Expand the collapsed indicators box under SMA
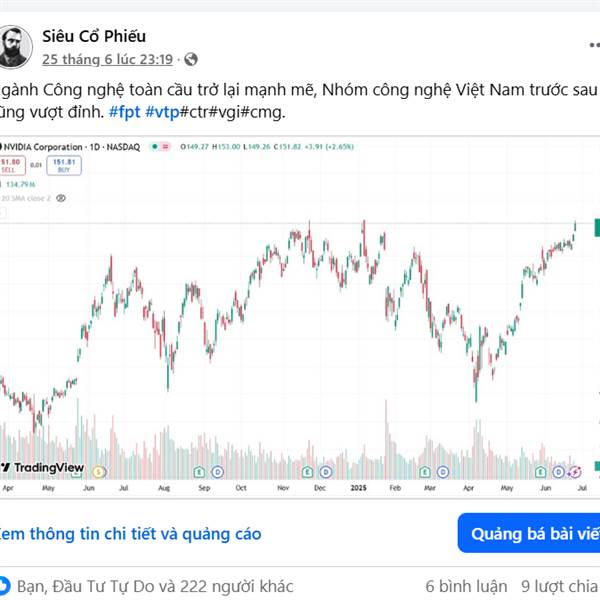Screen dimensions: 600x600 2,213
